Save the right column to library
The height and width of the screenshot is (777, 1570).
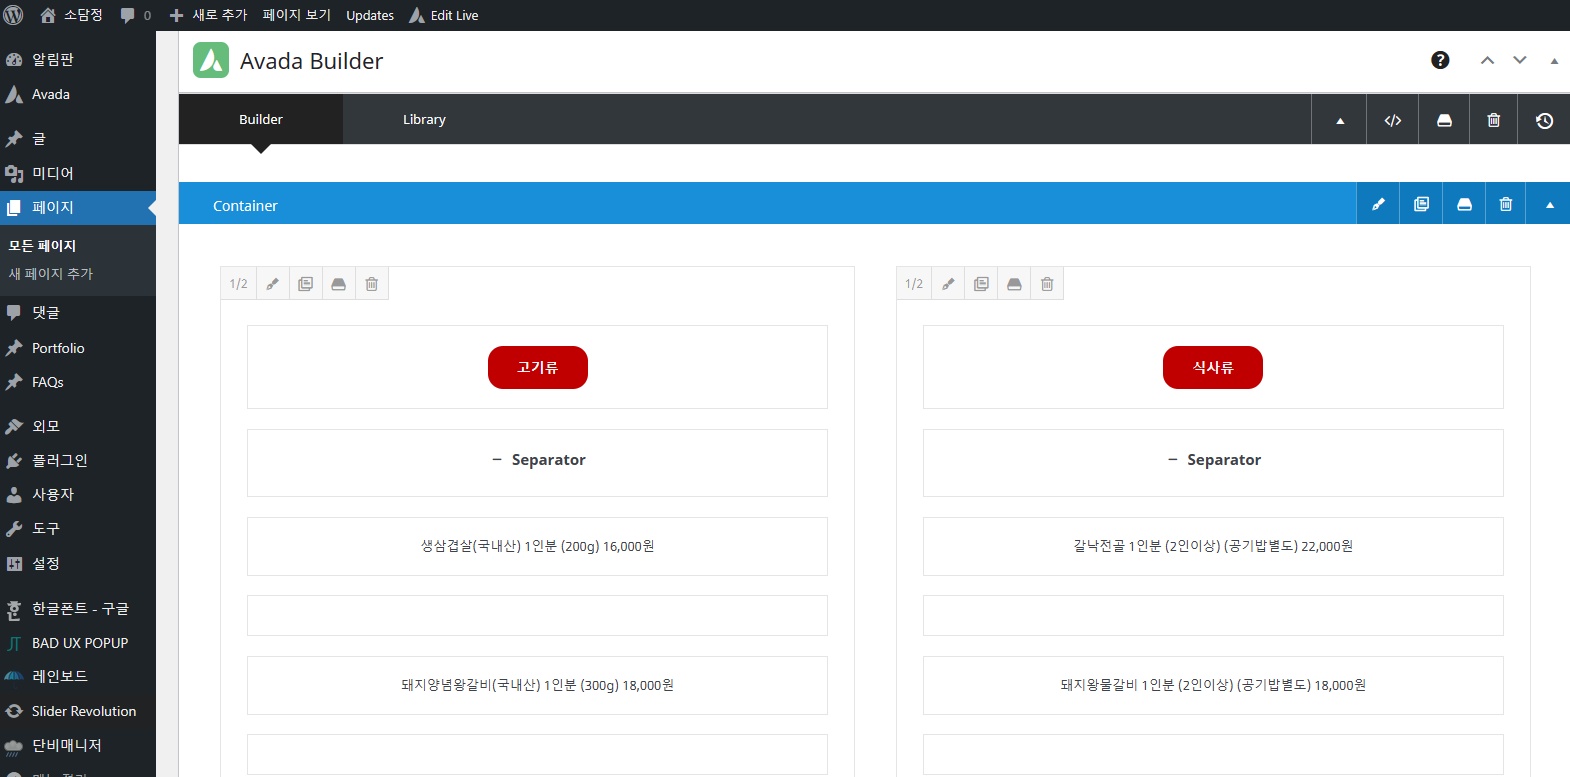click(x=1014, y=284)
